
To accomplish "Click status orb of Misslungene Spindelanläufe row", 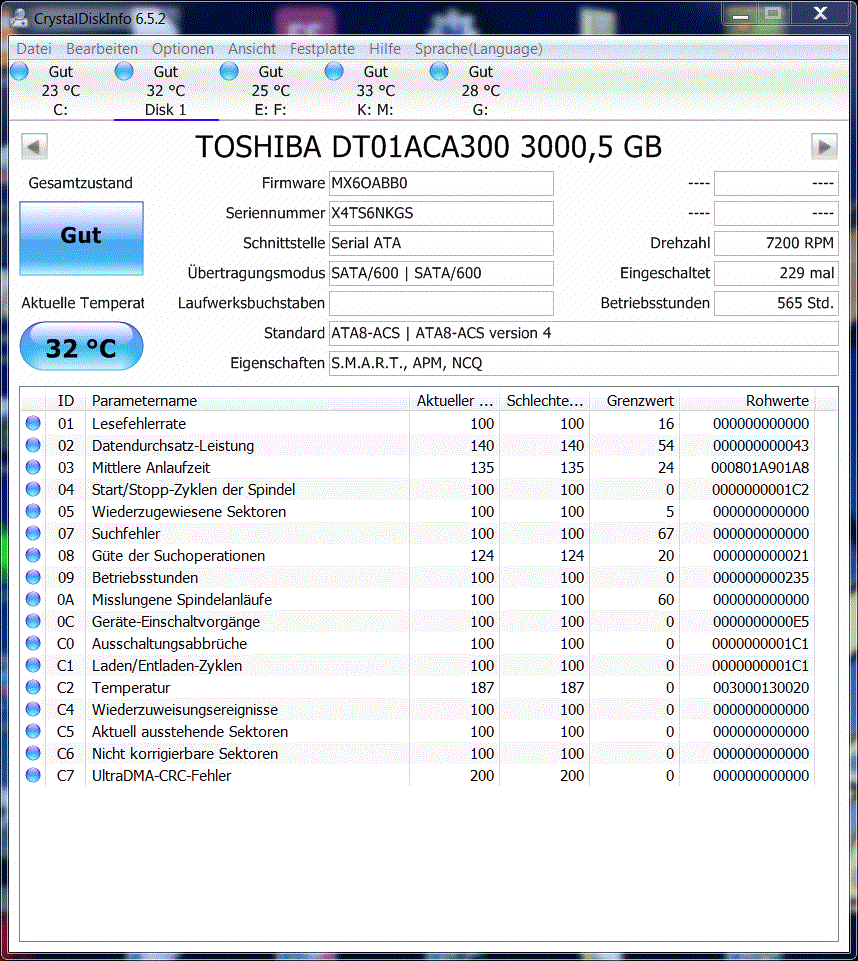I will tap(33, 599).
